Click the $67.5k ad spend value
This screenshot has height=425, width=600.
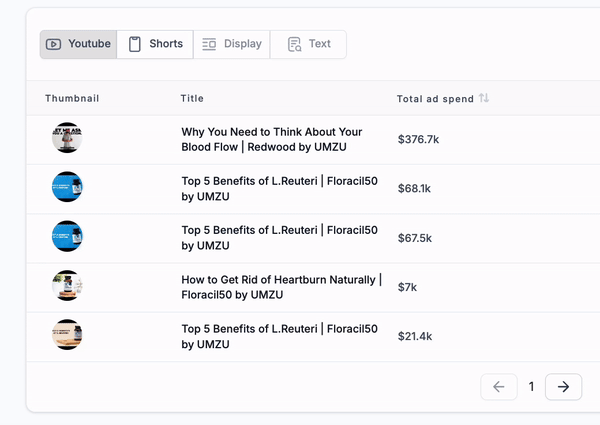click(x=415, y=238)
